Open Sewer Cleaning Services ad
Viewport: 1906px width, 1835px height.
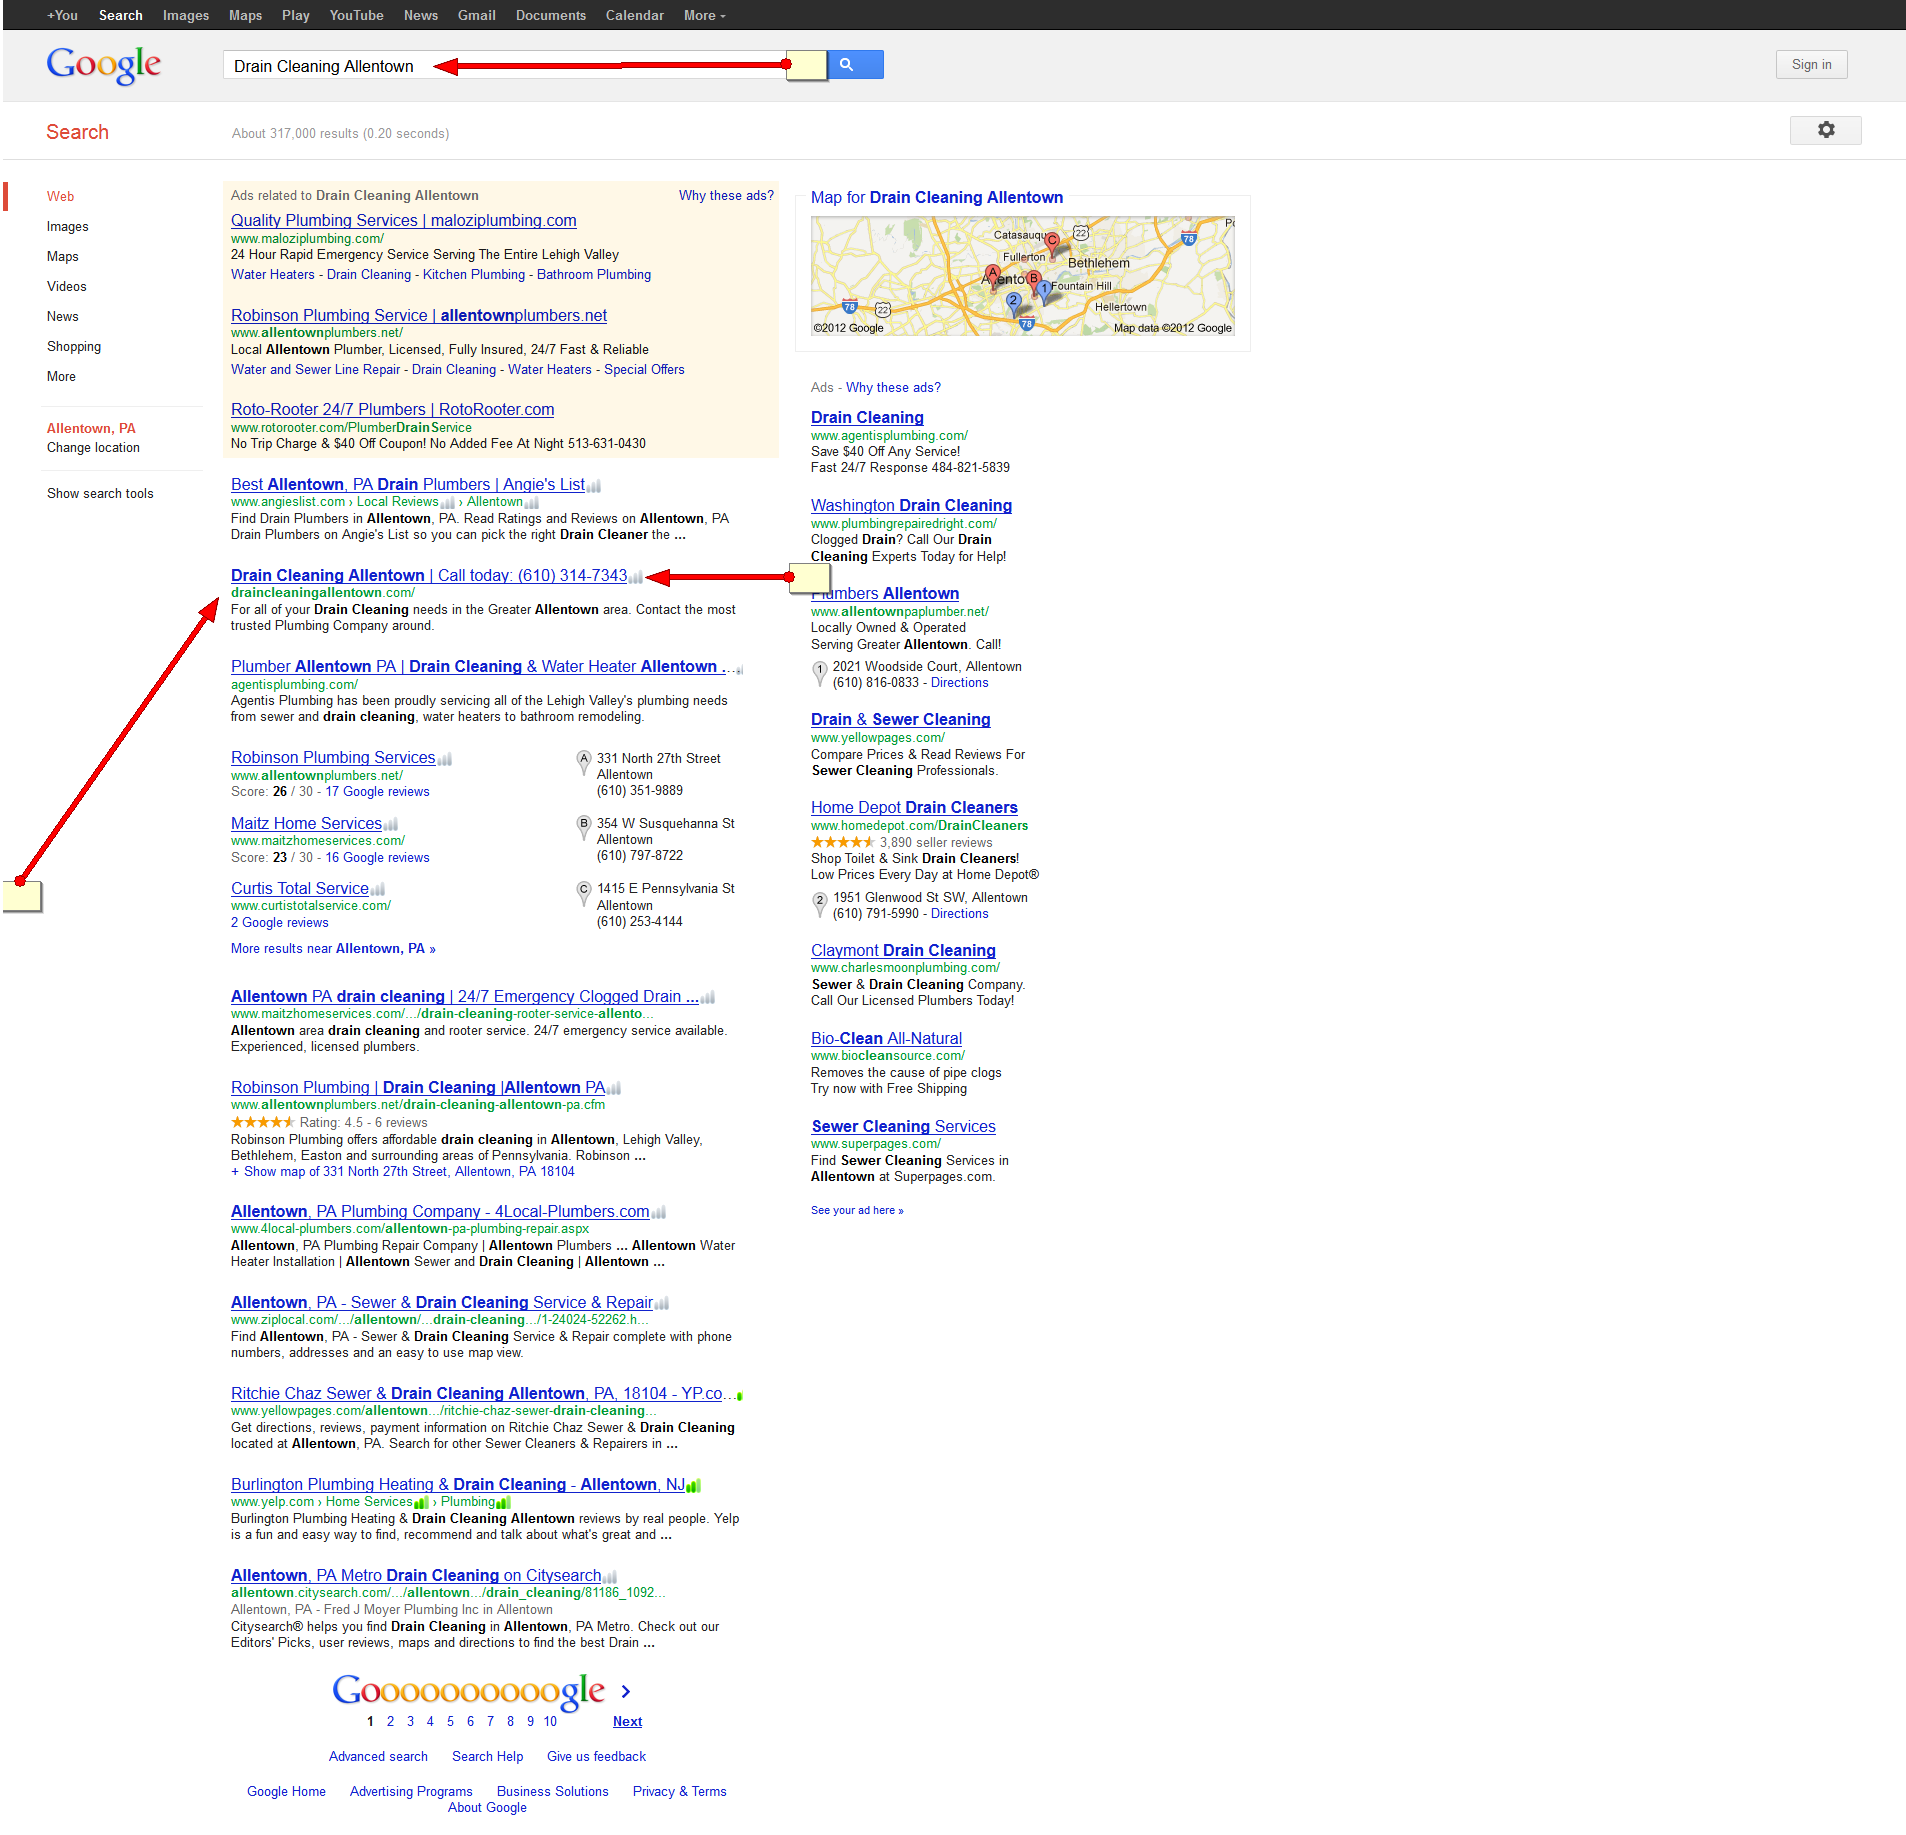coord(903,1127)
